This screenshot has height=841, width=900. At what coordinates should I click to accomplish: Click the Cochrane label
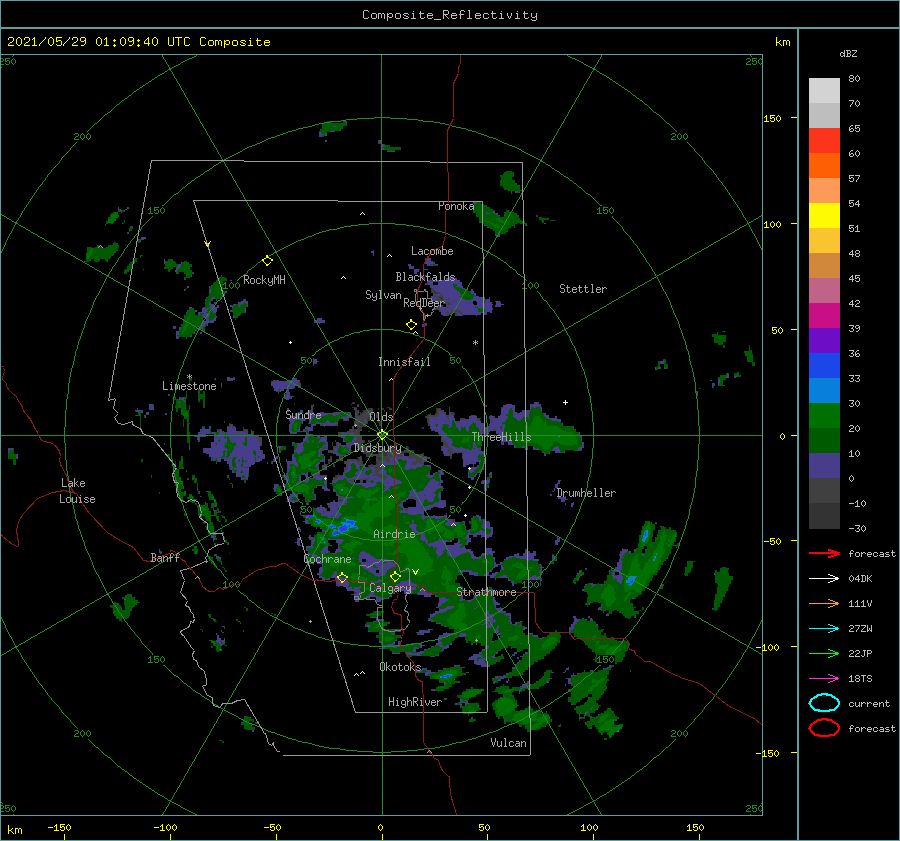click(327, 559)
